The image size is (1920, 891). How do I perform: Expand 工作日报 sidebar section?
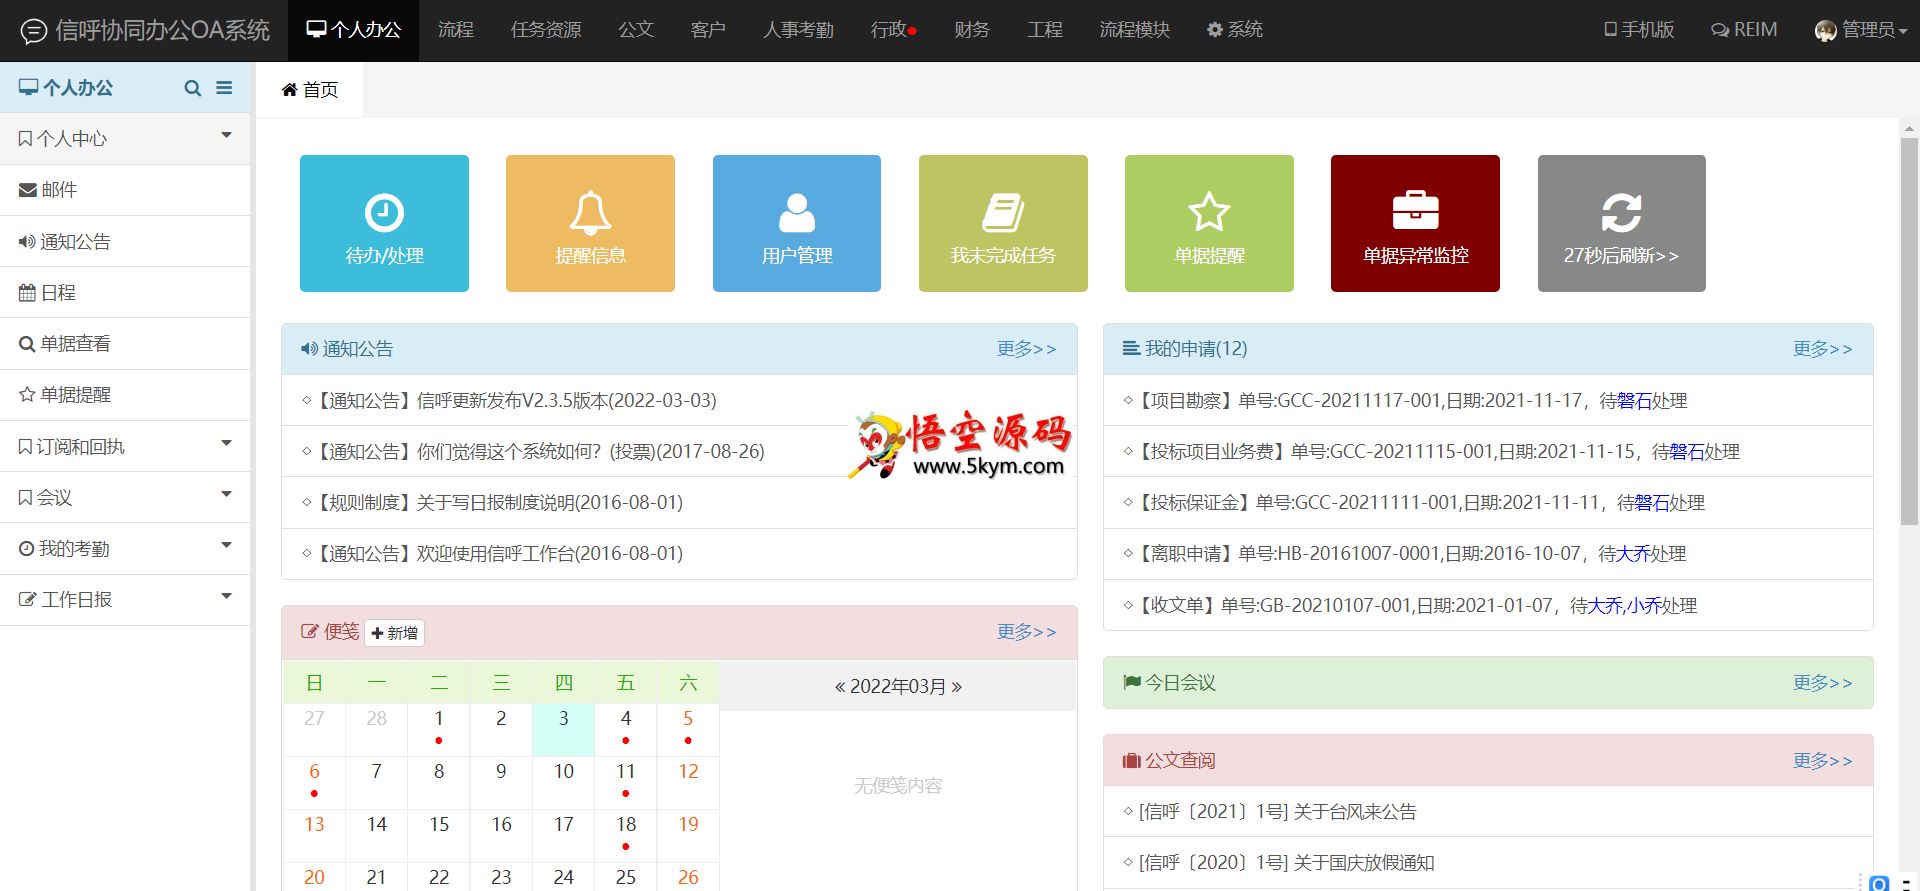coord(125,599)
